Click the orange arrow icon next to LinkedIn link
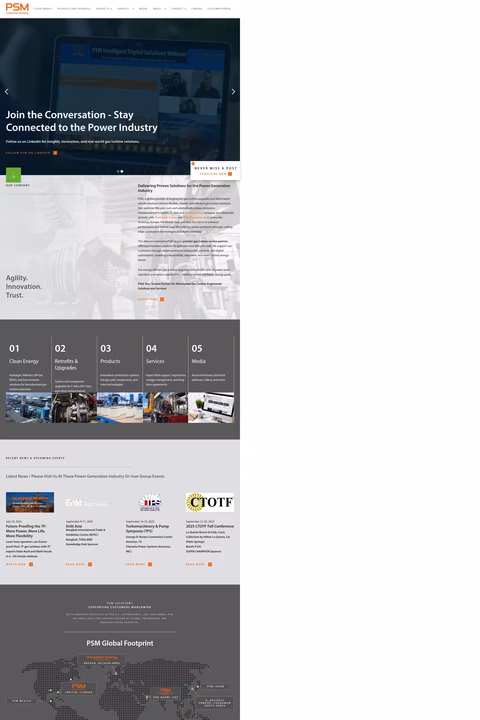480x720 pixels. pos(55,153)
